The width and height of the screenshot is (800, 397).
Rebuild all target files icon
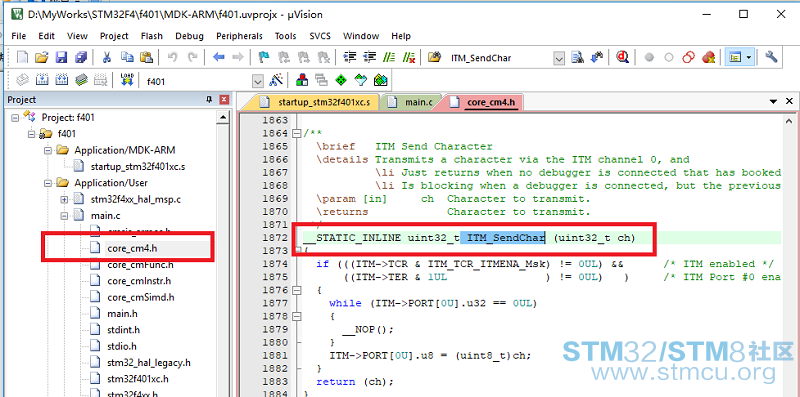tap(62, 80)
